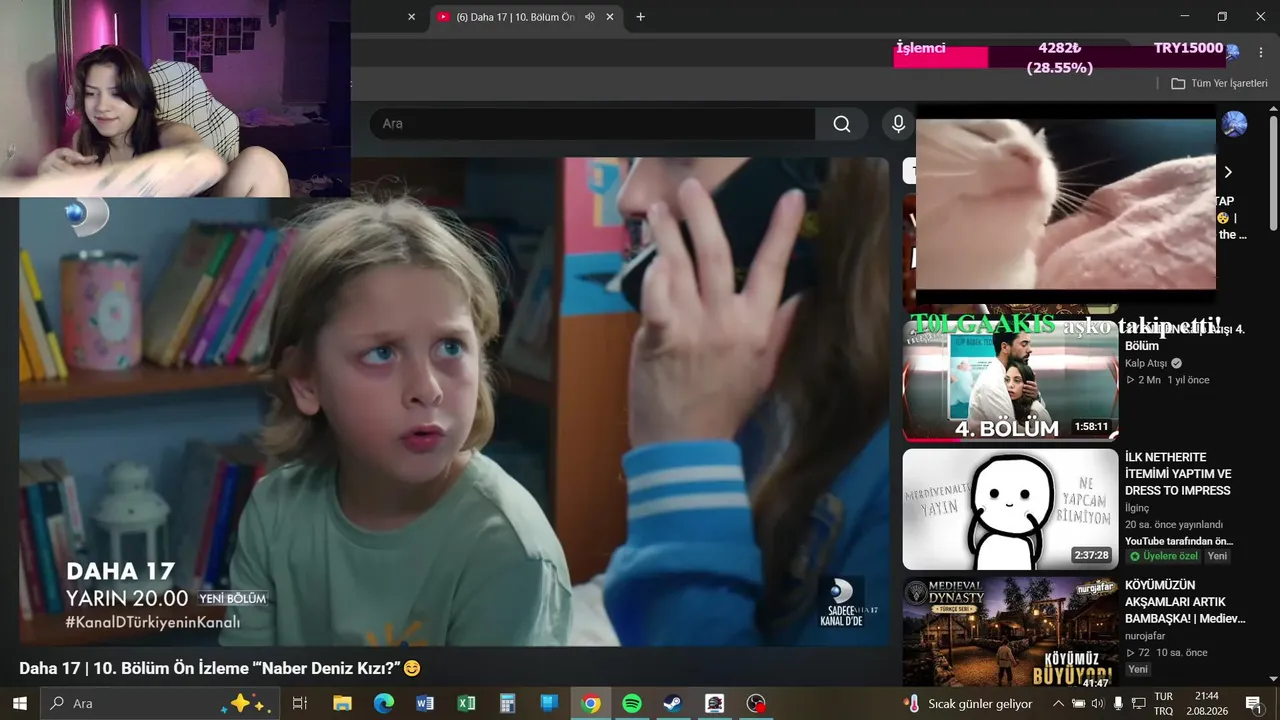
Task: Open the Tüm Yer İşaretleri bookmarks folder
Action: click(x=1219, y=84)
